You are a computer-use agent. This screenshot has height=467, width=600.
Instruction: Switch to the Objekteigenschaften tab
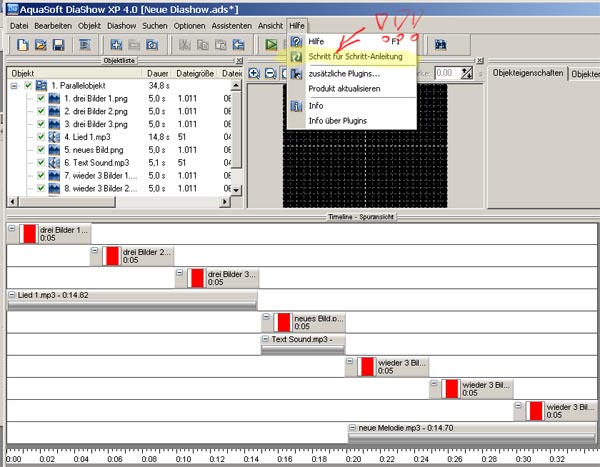point(526,74)
